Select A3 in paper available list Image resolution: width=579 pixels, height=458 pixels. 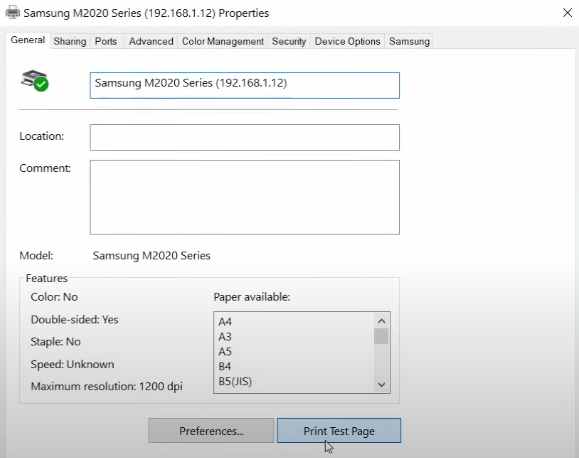(225, 337)
